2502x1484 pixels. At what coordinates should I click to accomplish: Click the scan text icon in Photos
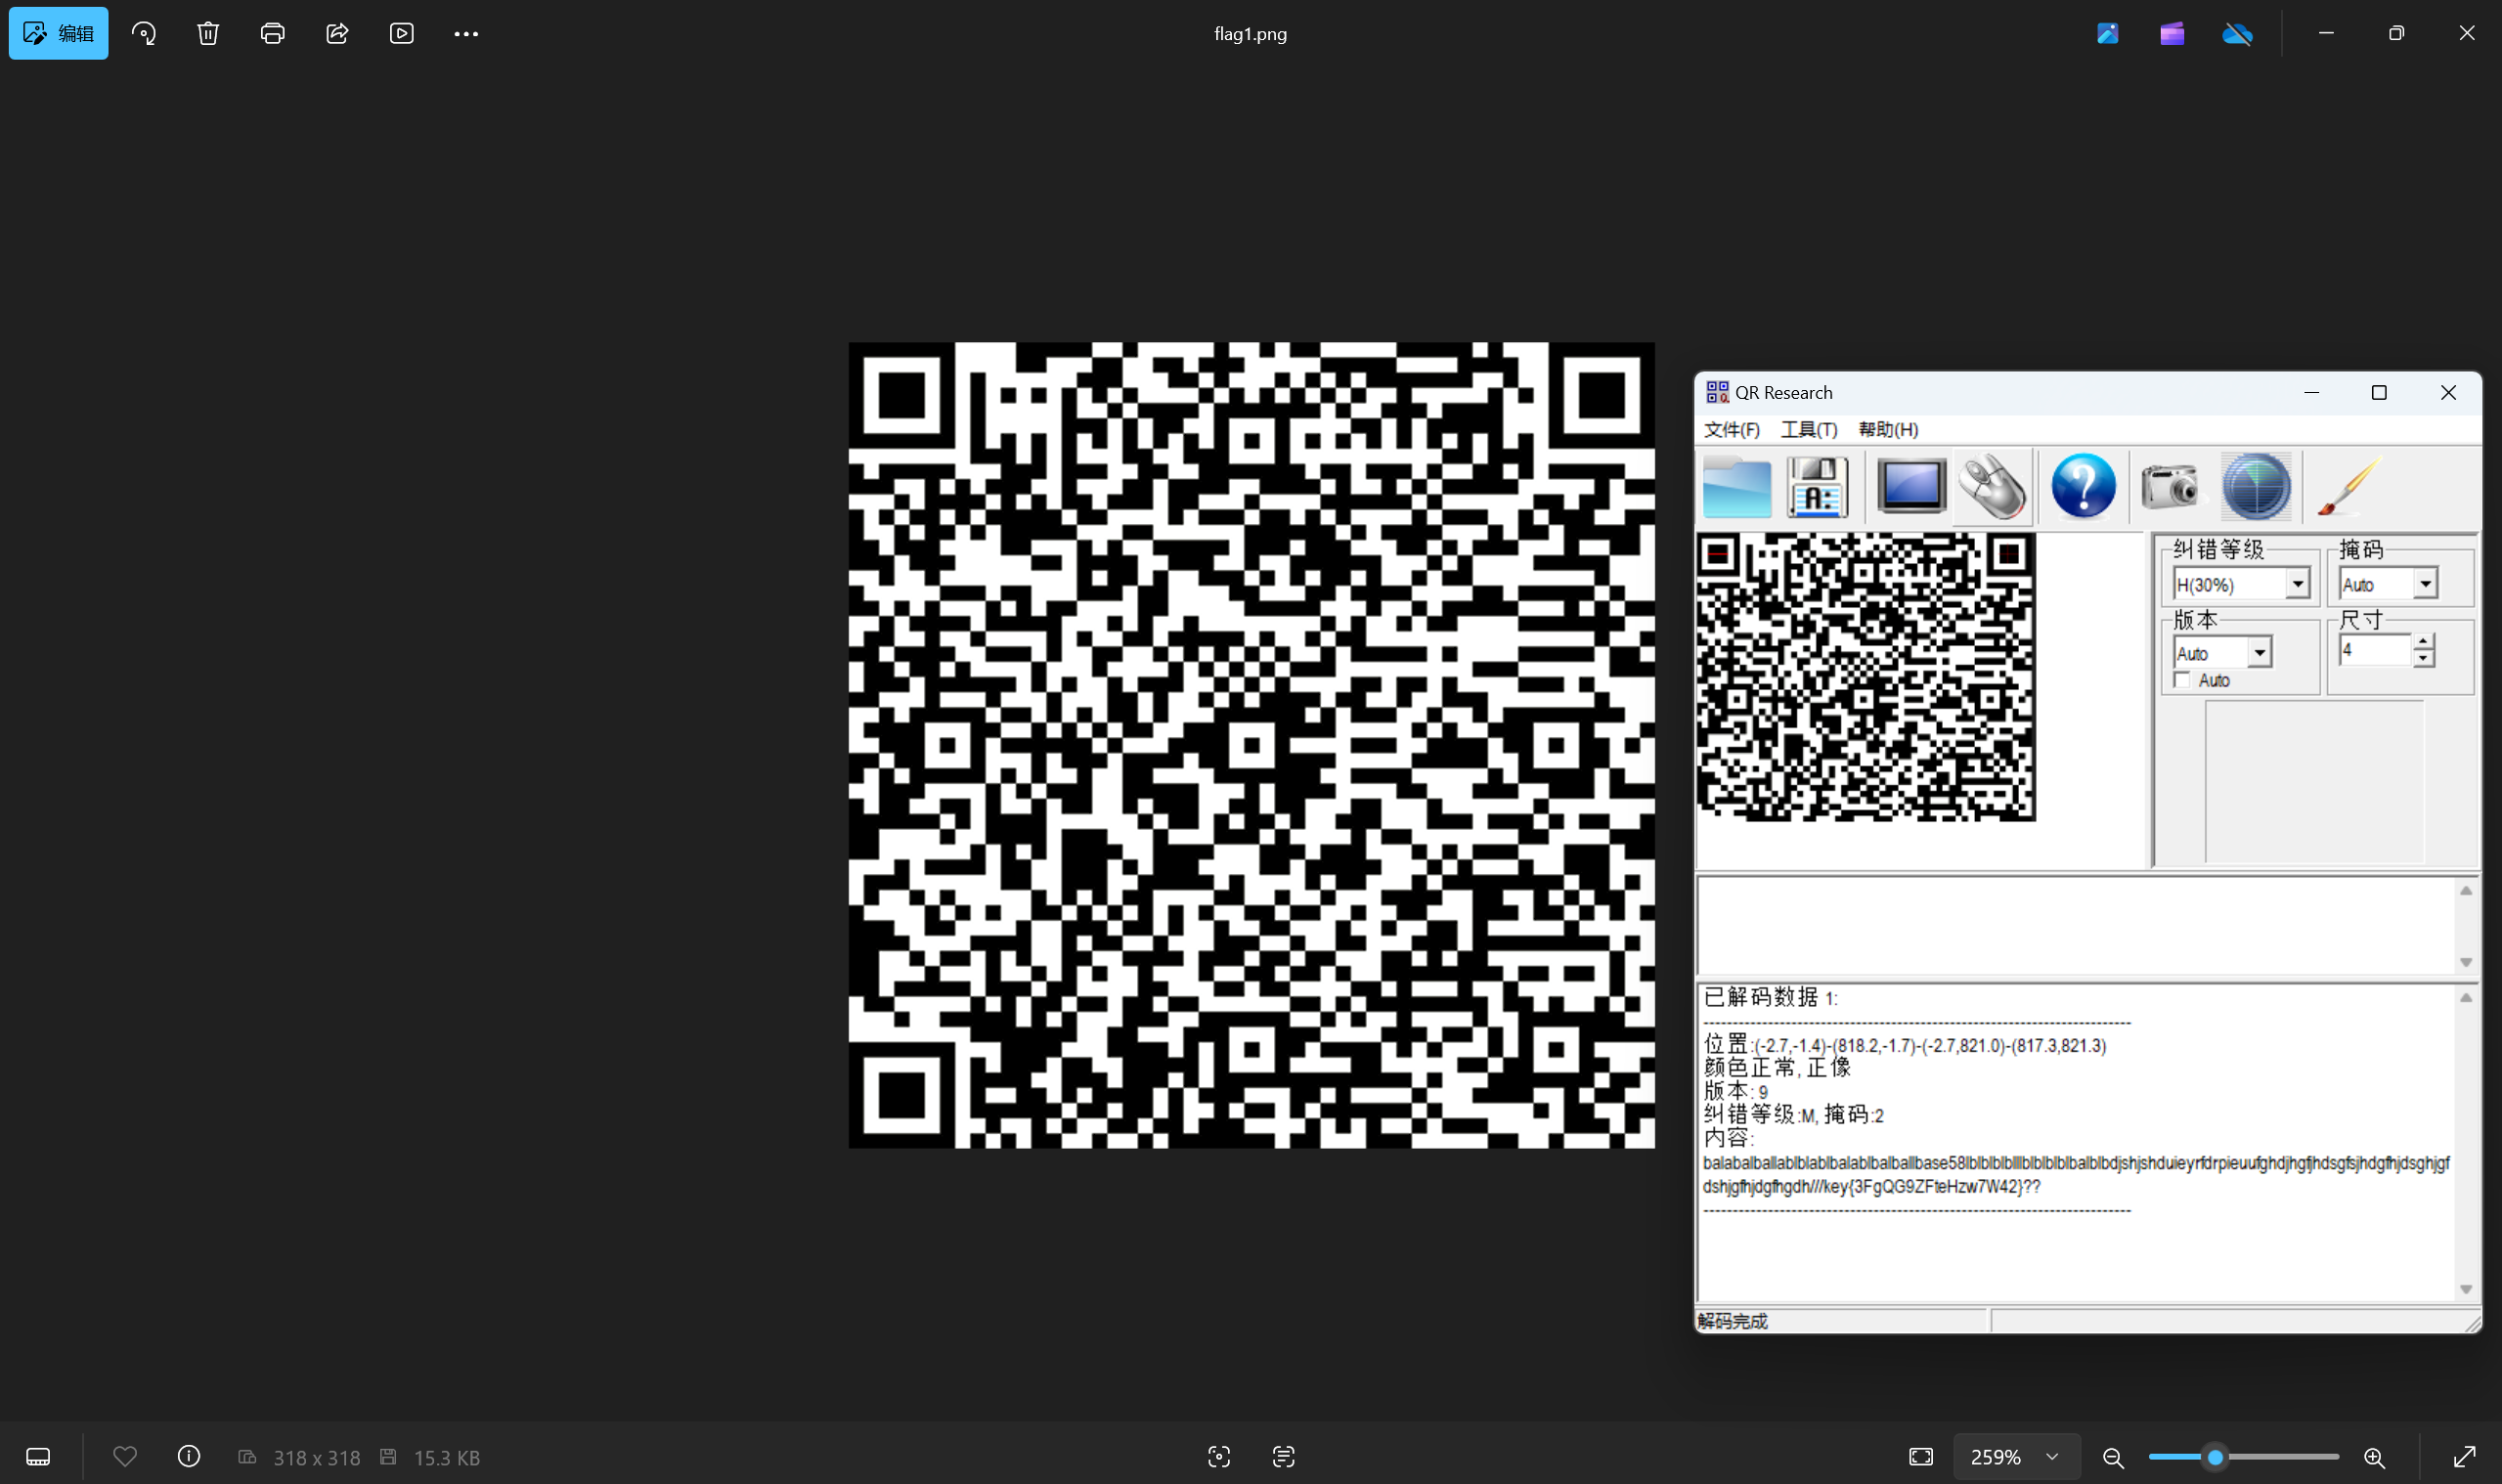(x=1283, y=1456)
